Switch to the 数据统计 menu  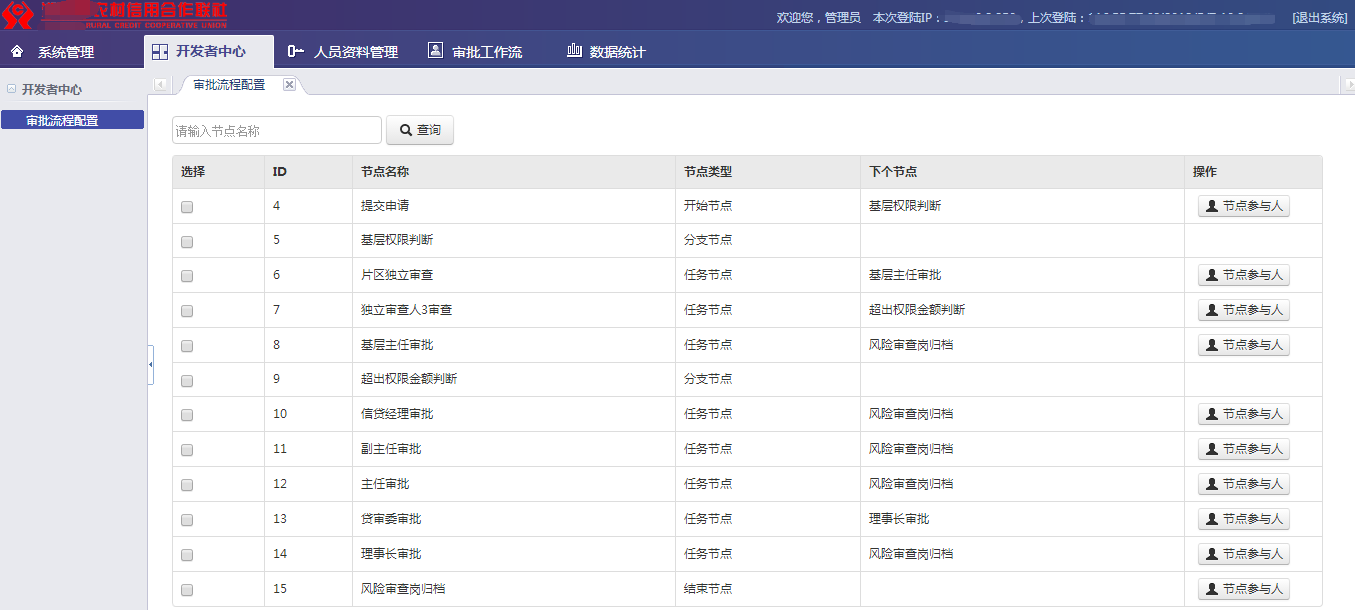click(x=616, y=52)
